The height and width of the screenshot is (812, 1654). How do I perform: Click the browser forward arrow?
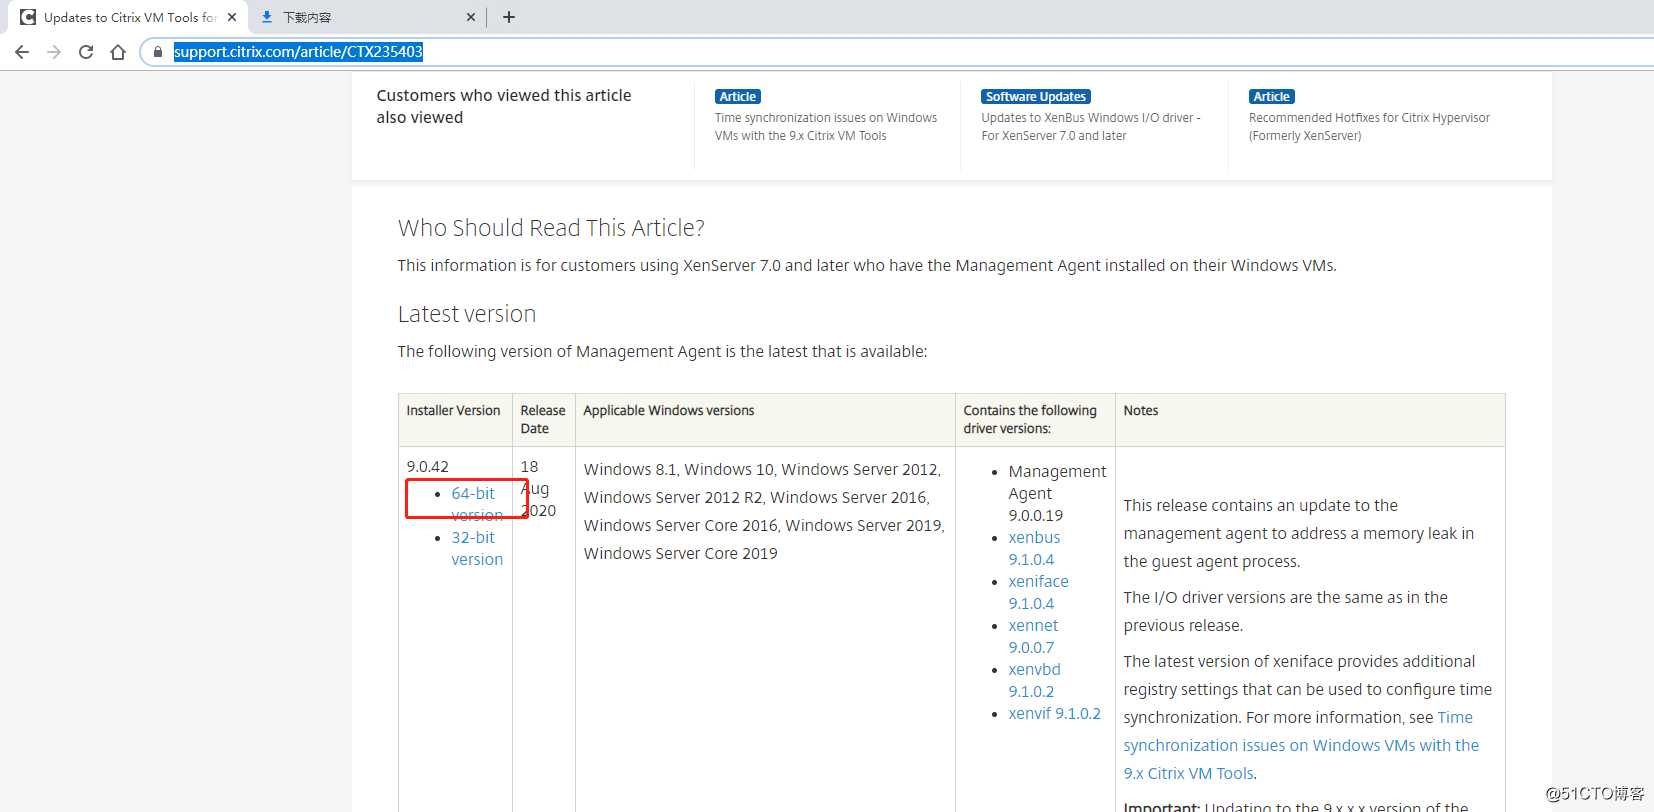point(54,52)
